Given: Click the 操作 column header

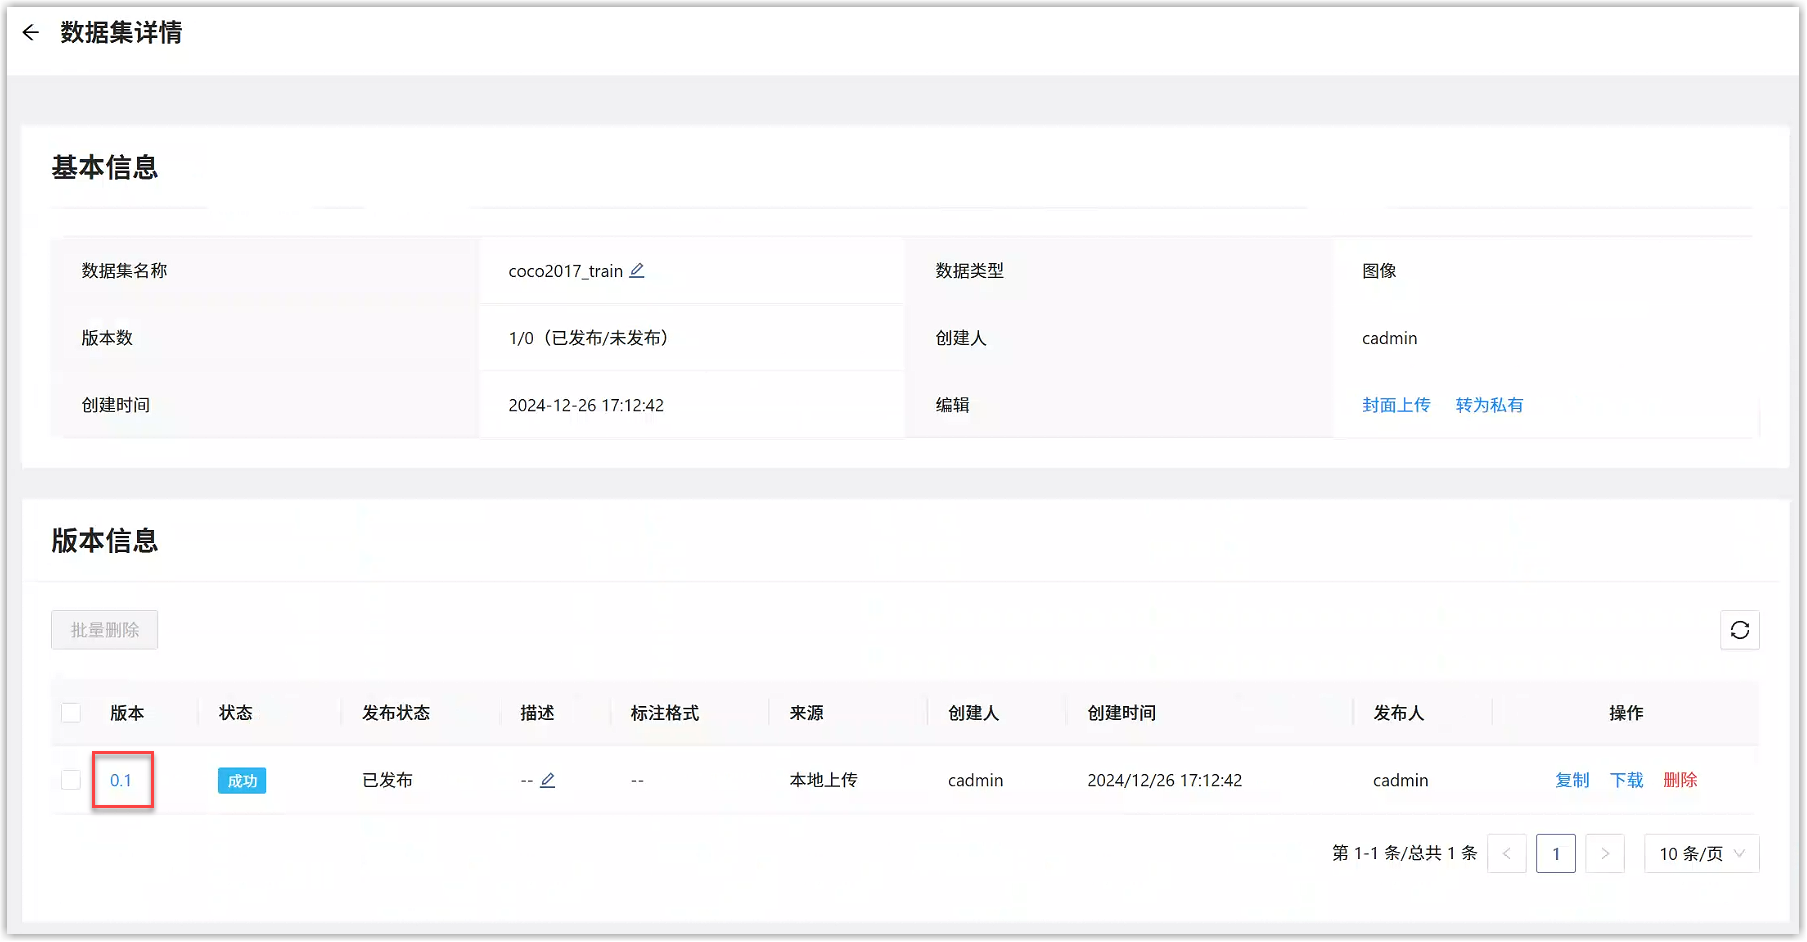Looking at the screenshot, I should coord(1626,713).
